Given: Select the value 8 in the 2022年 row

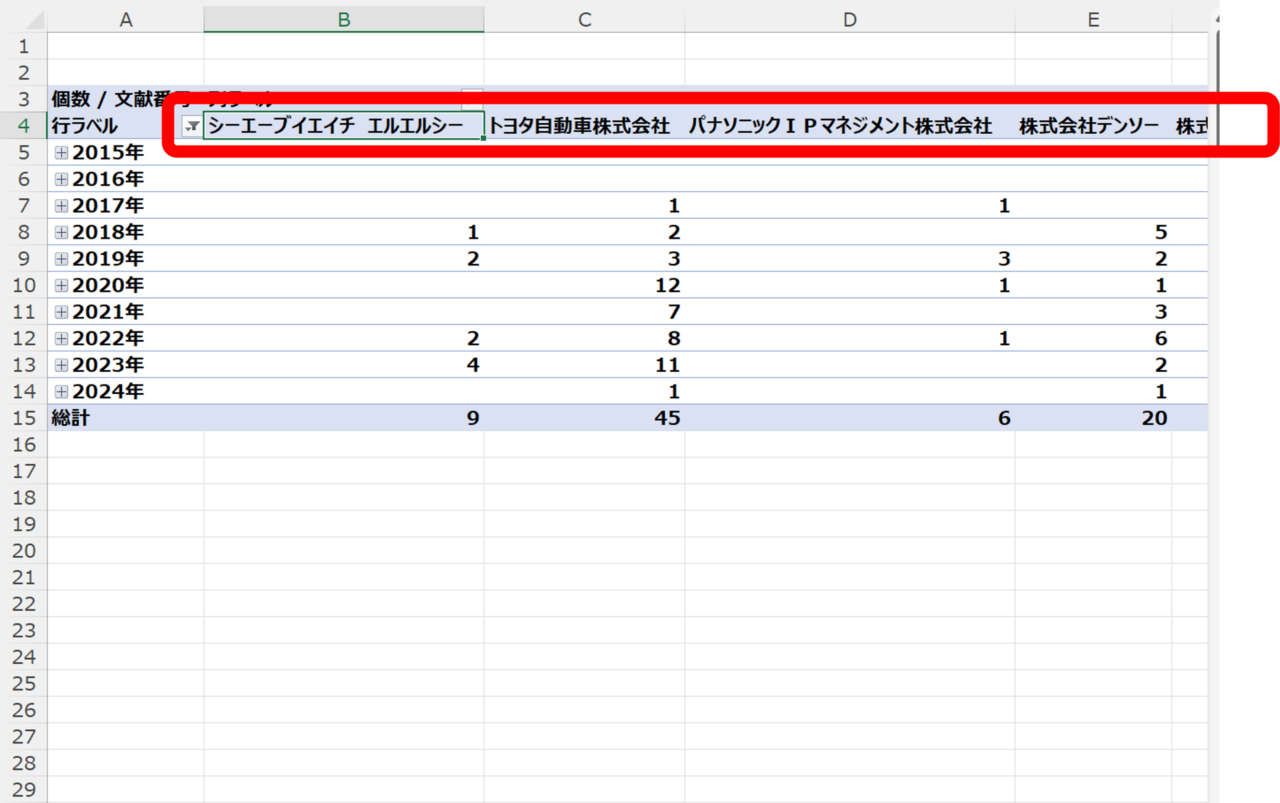Looking at the screenshot, I should coord(585,339).
